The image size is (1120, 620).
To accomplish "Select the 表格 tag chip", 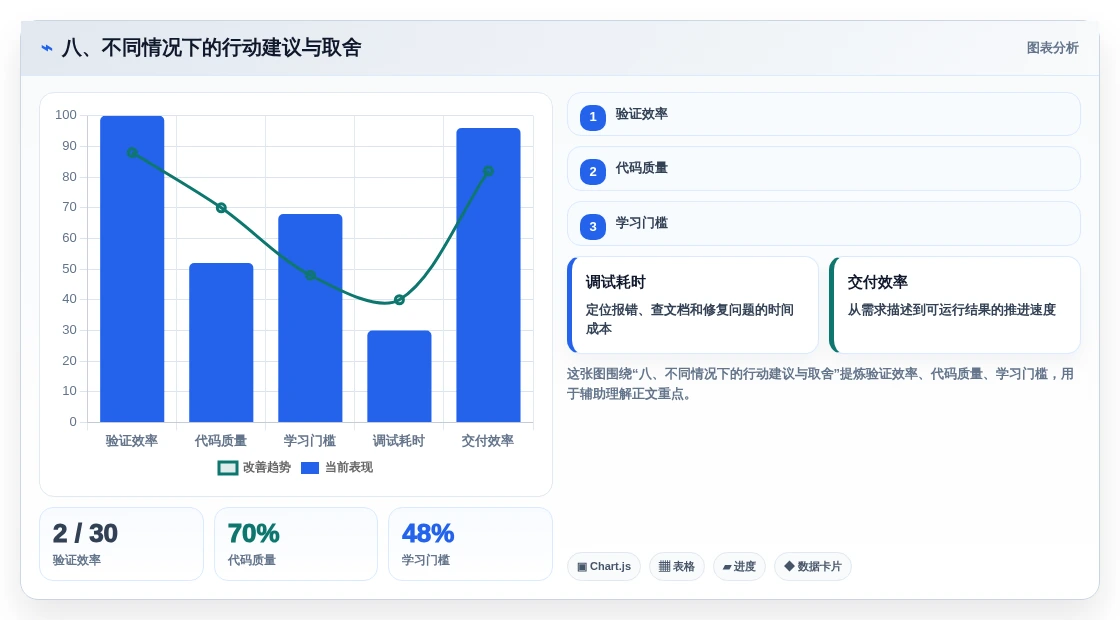I will pyautogui.click(x=676, y=566).
